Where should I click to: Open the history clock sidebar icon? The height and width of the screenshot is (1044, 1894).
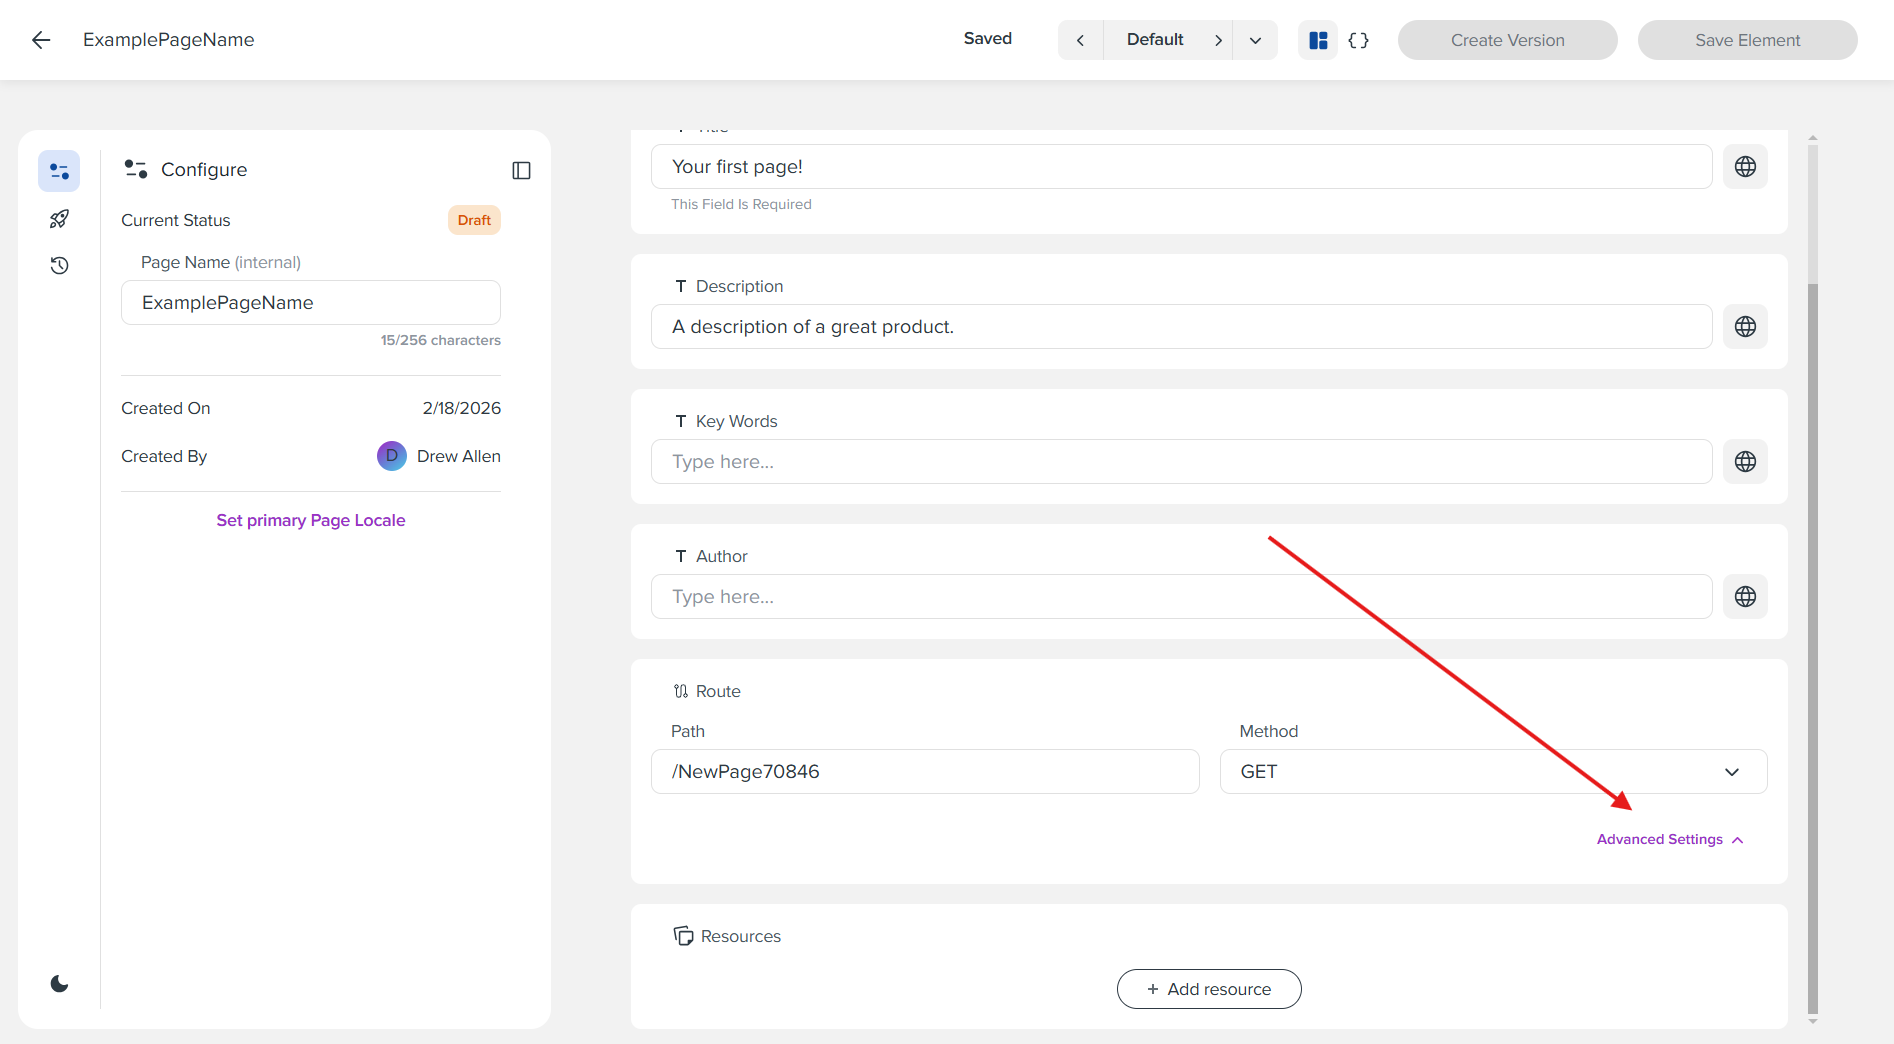point(59,265)
